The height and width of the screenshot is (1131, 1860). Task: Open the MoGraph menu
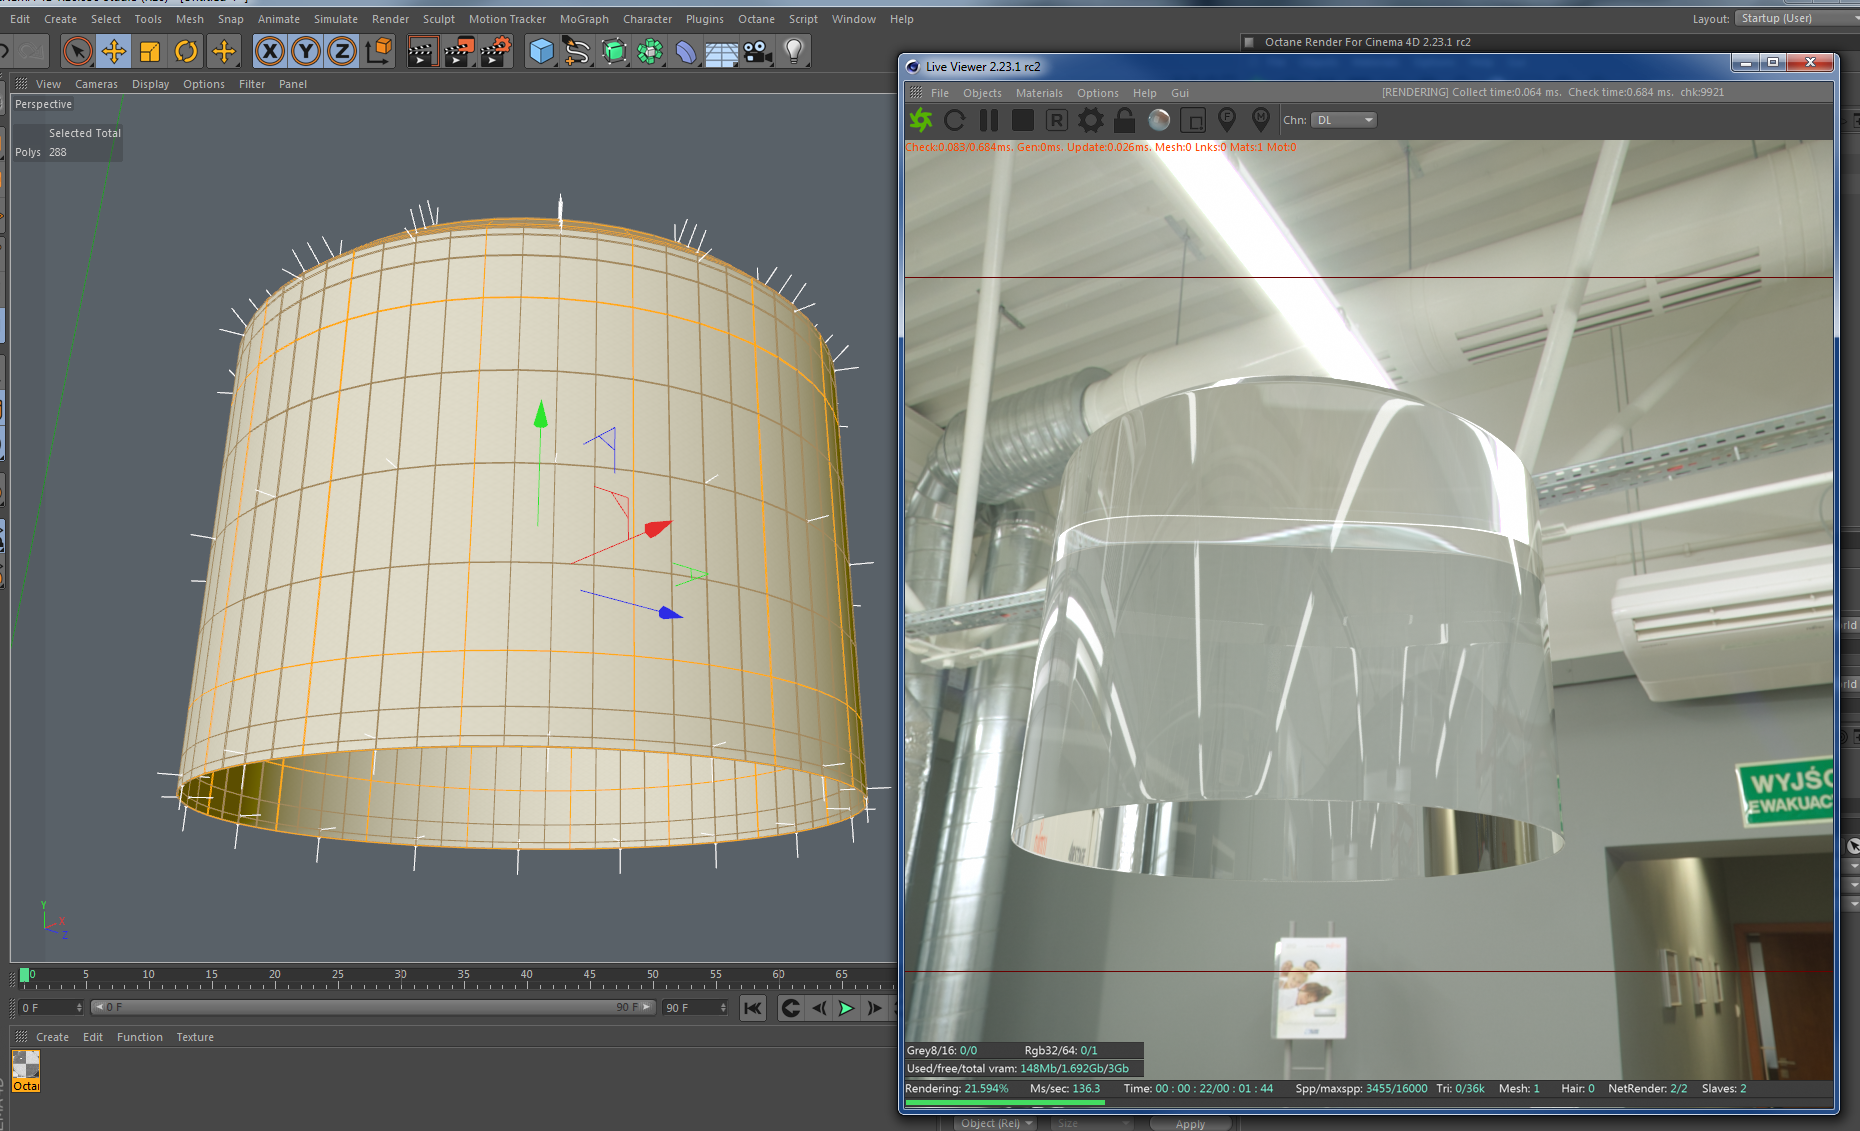(x=584, y=19)
